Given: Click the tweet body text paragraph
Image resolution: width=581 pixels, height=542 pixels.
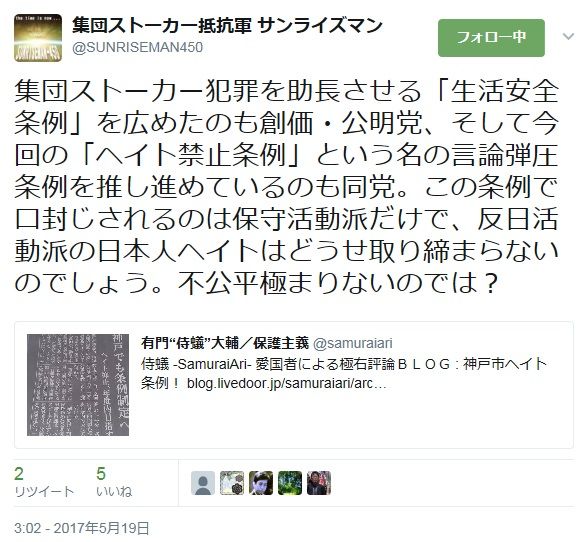Looking at the screenshot, I should (x=286, y=187).
